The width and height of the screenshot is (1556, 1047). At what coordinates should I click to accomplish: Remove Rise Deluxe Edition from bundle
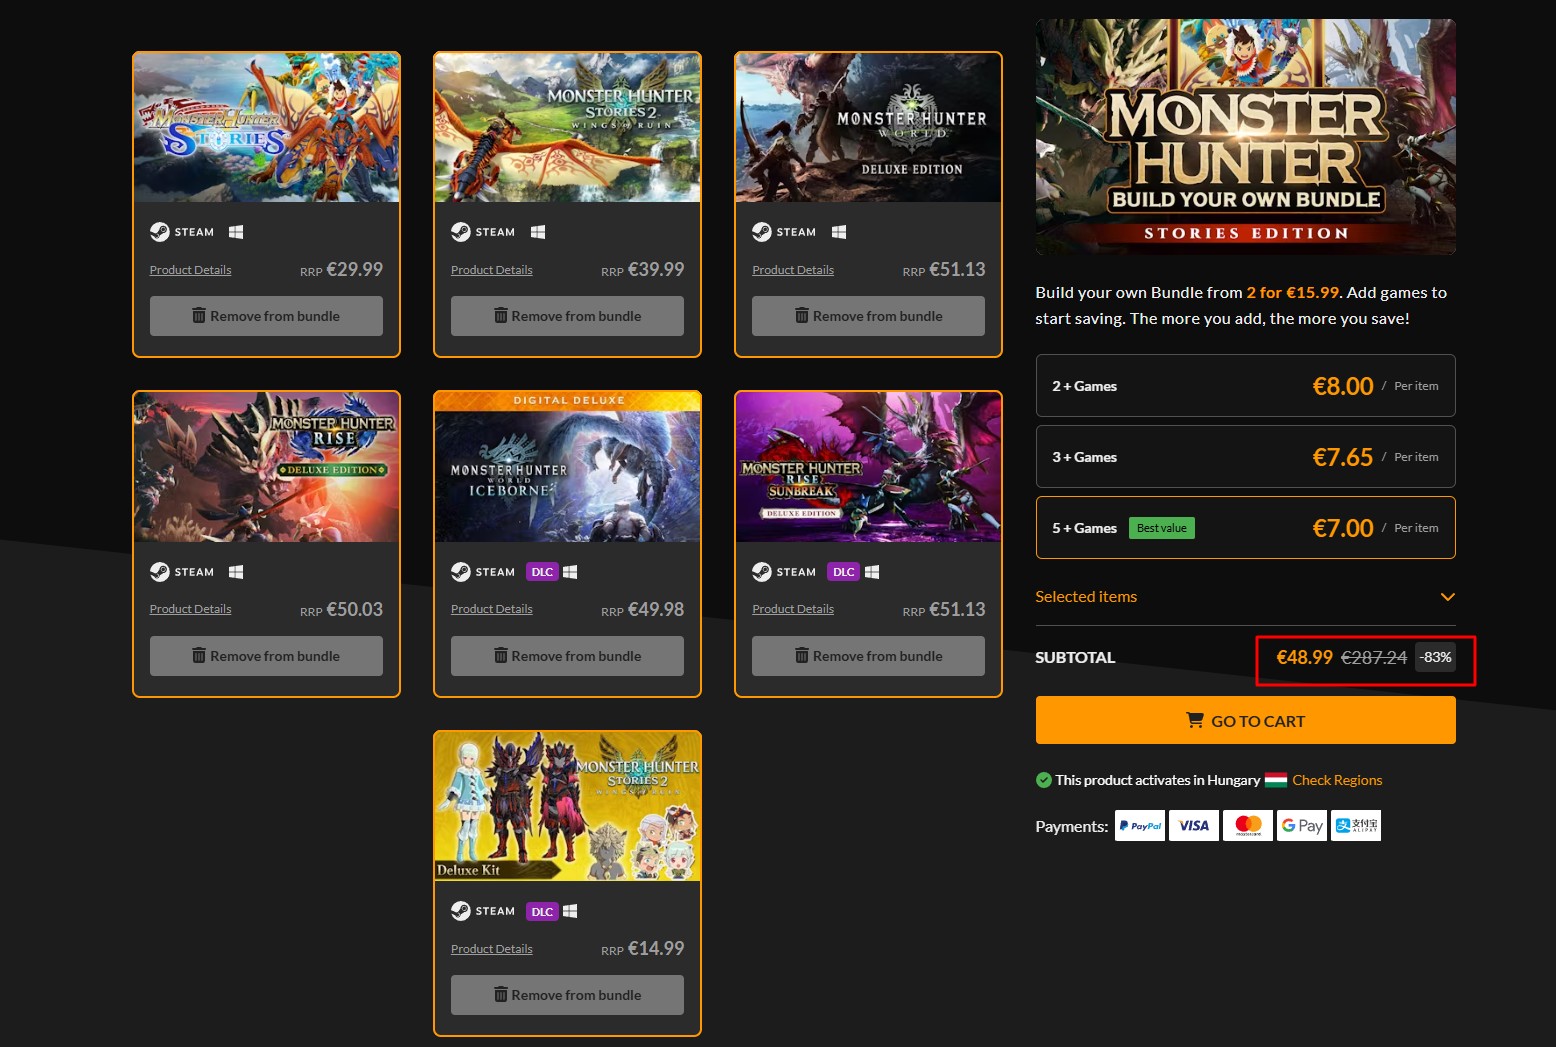coord(266,656)
